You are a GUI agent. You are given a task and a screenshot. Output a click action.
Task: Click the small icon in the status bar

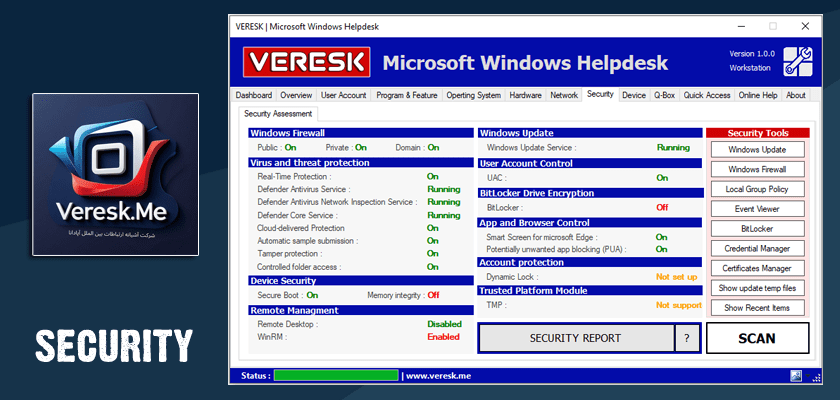[x=796, y=377]
